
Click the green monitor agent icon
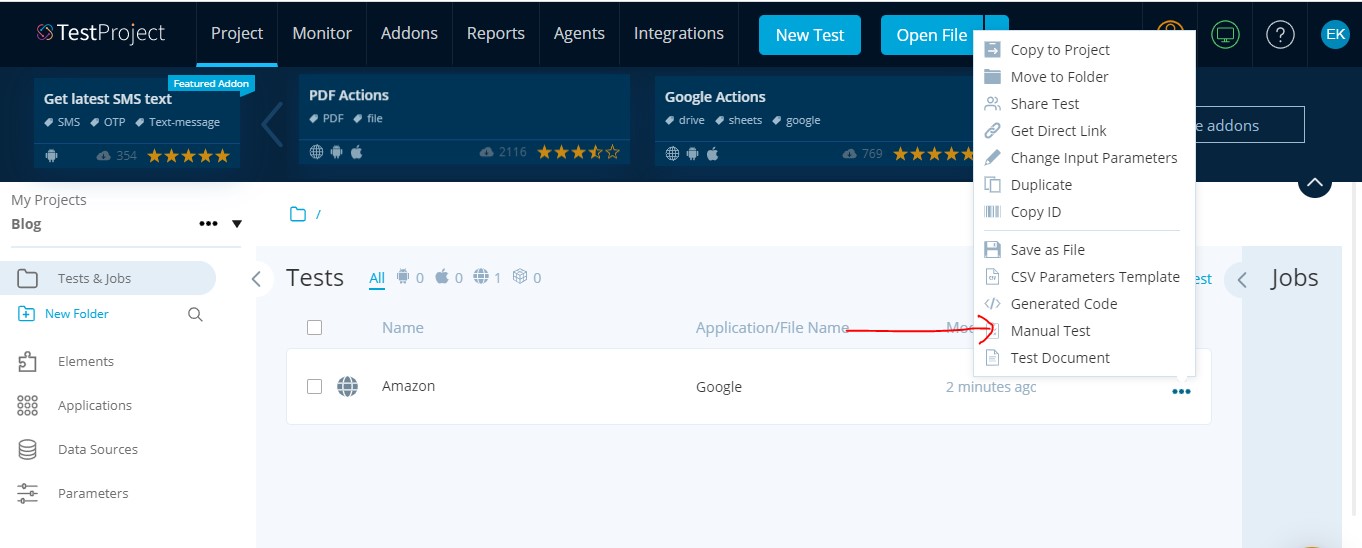coord(1225,35)
